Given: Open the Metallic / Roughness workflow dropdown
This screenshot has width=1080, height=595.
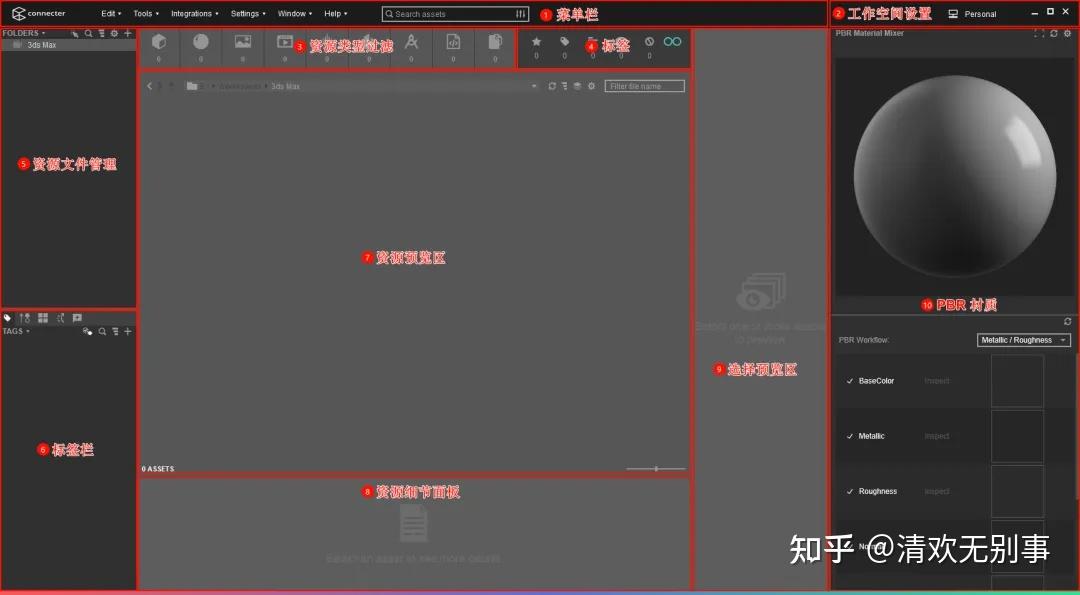Looking at the screenshot, I should coord(1023,340).
